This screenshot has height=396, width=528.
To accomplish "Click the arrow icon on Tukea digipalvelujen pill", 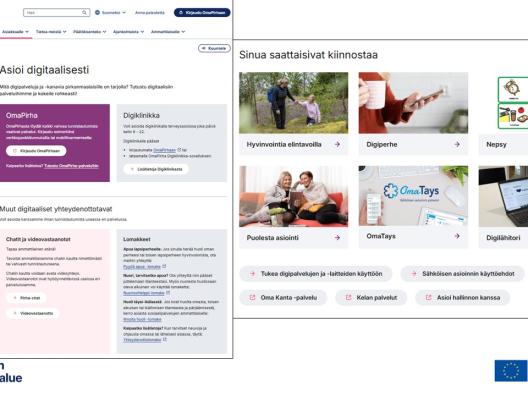I will (x=252, y=274).
